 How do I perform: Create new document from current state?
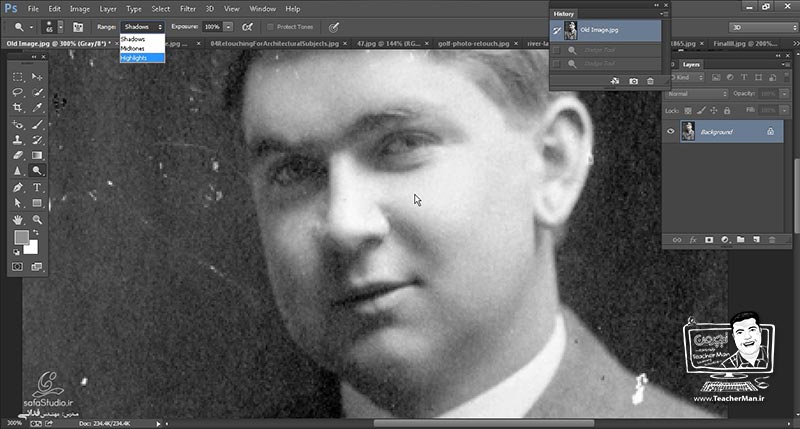tap(615, 81)
